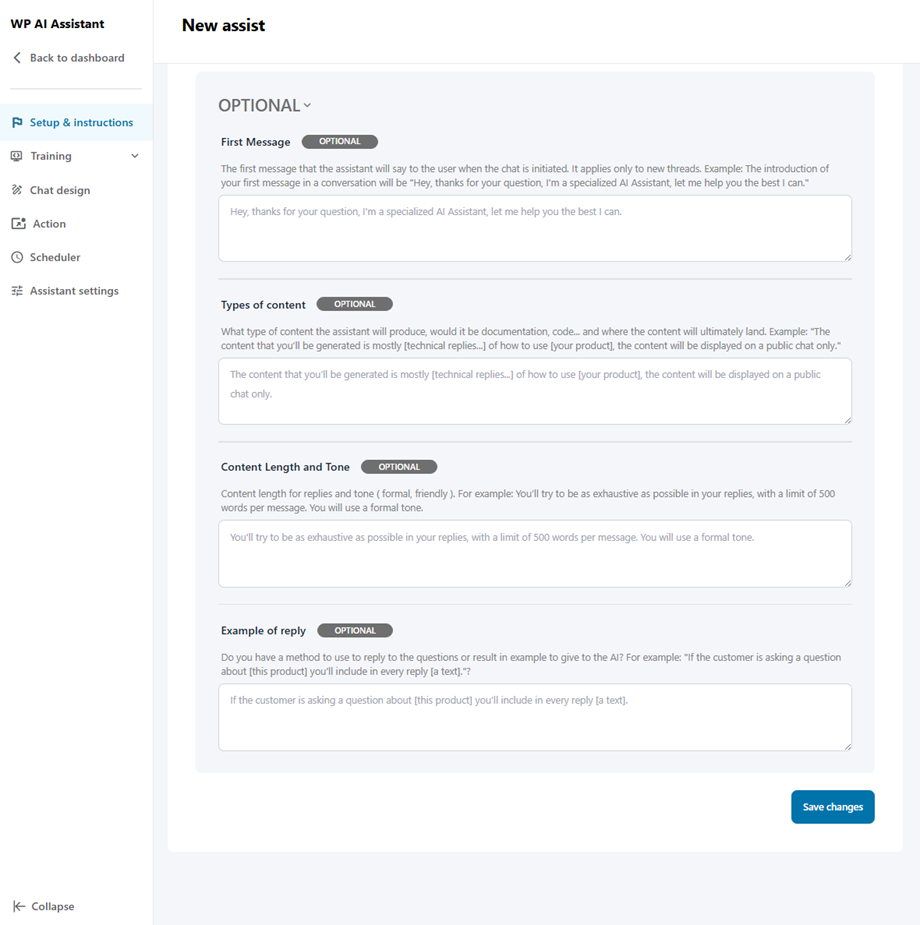The height and width of the screenshot is (925, 920).
Task: Focus the Content Length and Tone field
Action: [534, 553]
